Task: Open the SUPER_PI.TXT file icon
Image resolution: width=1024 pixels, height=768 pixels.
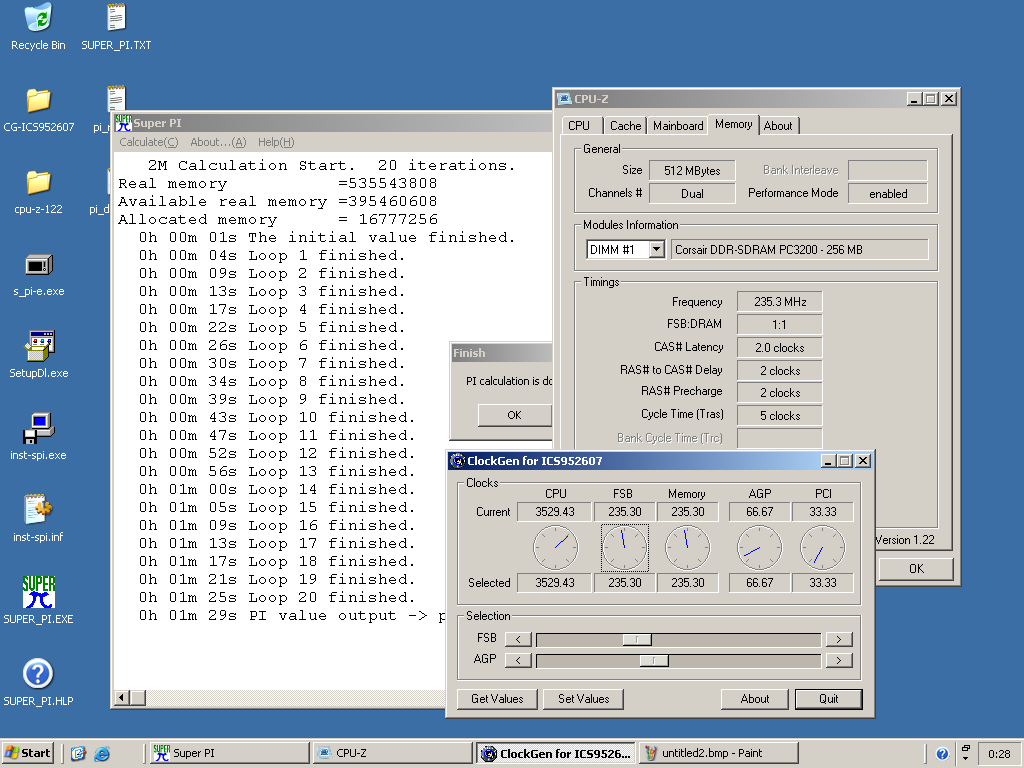Action: [x=116, y=18]
